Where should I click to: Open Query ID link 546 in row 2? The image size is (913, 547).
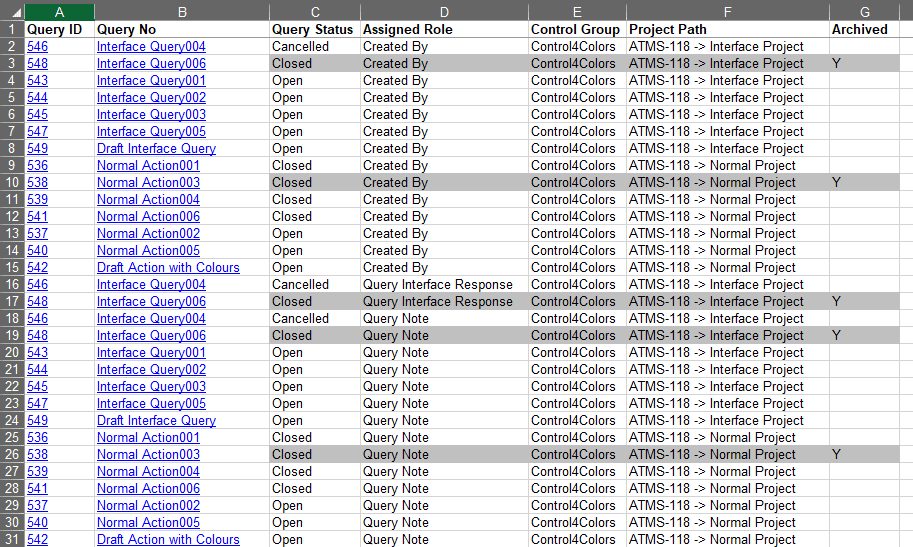point(37,47)
